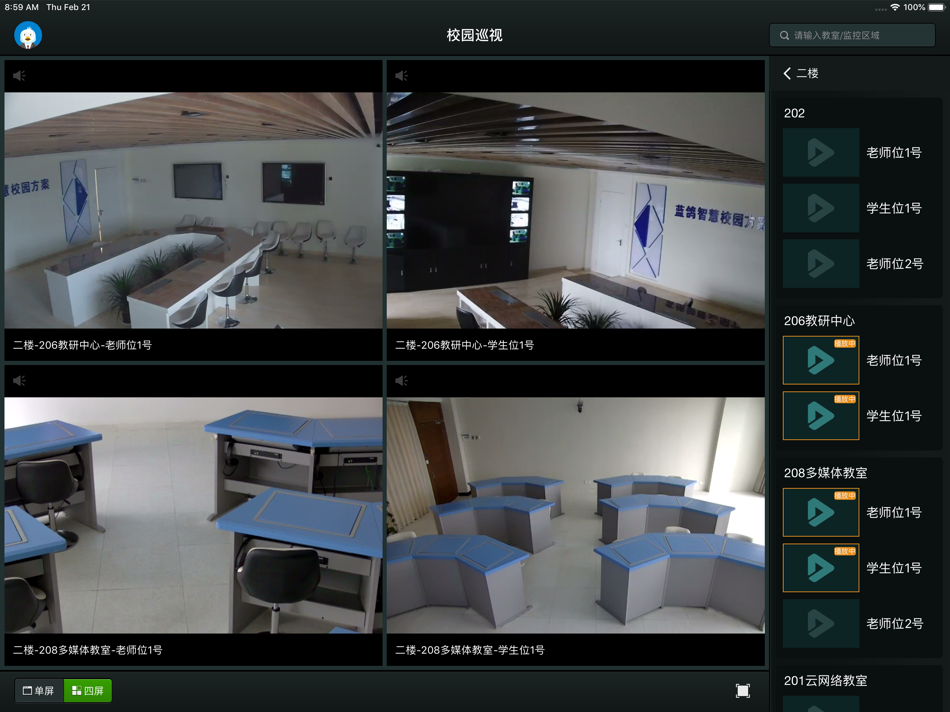This screenshot has width=950, height=712.
Task: Click the 208多媒体教室 section heading
Action: click(825, 473)
